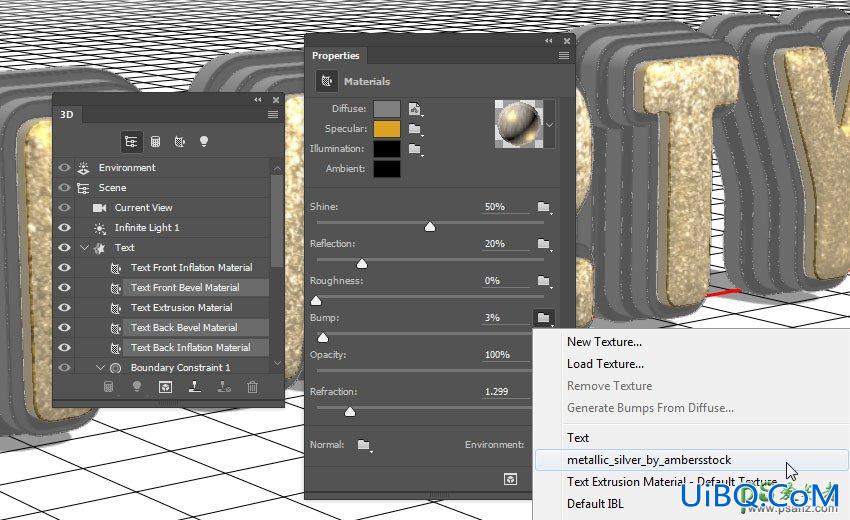Toggle visibility of the Text mesh
The width and height of the screenshot is (850, 520).
tap(64, 248)
